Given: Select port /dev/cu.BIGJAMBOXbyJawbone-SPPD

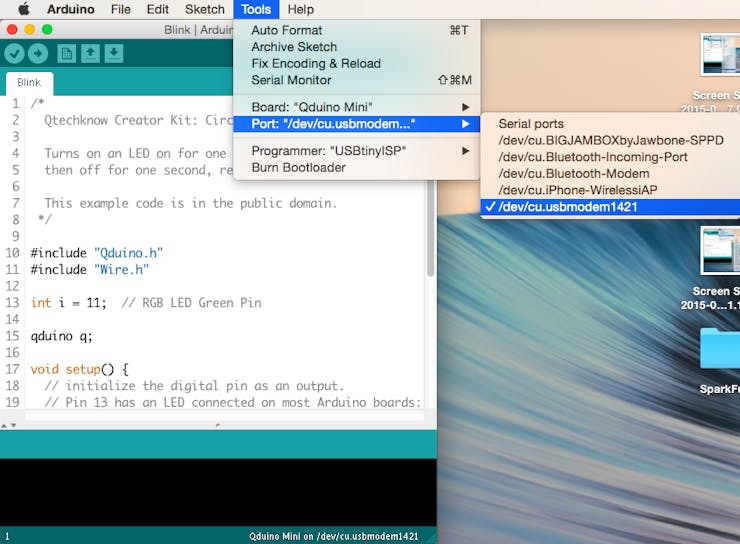Looking at the screenshot, I should (610, 141).
